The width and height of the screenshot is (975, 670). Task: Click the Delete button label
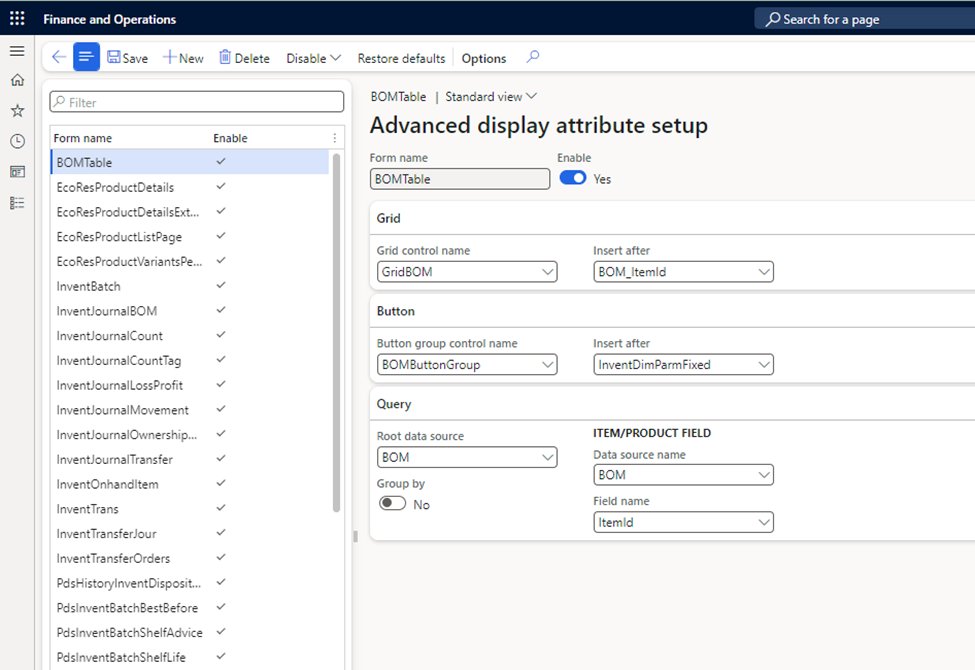tap(252, 58)
